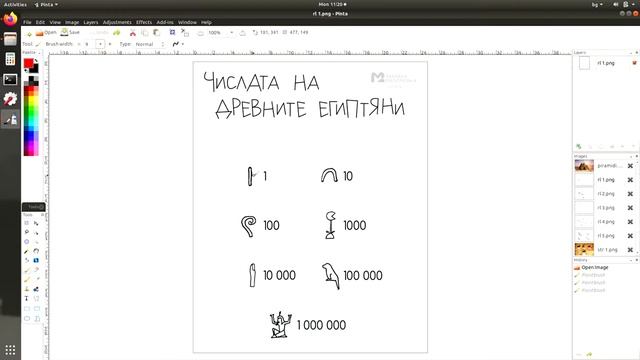Click the Save button in toolbar

pyautogui.click(x=70, y=32)
